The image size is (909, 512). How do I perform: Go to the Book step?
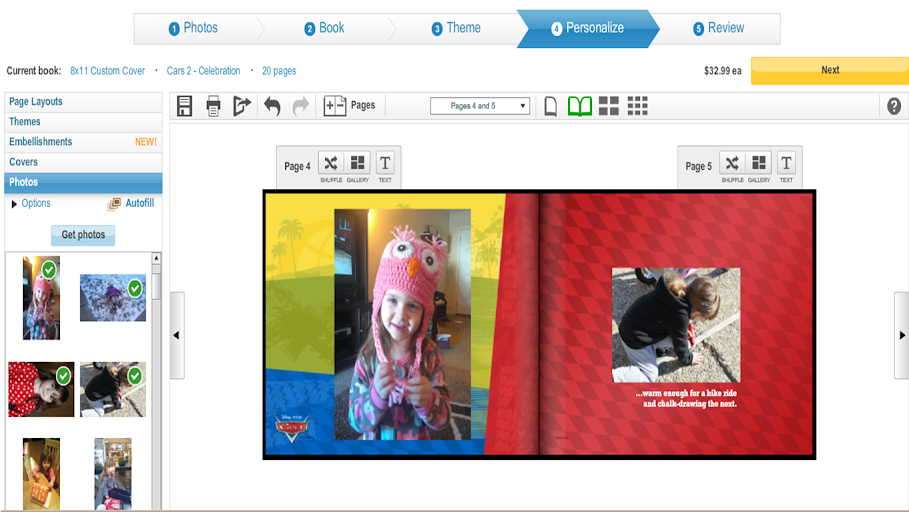coord(325,28)
